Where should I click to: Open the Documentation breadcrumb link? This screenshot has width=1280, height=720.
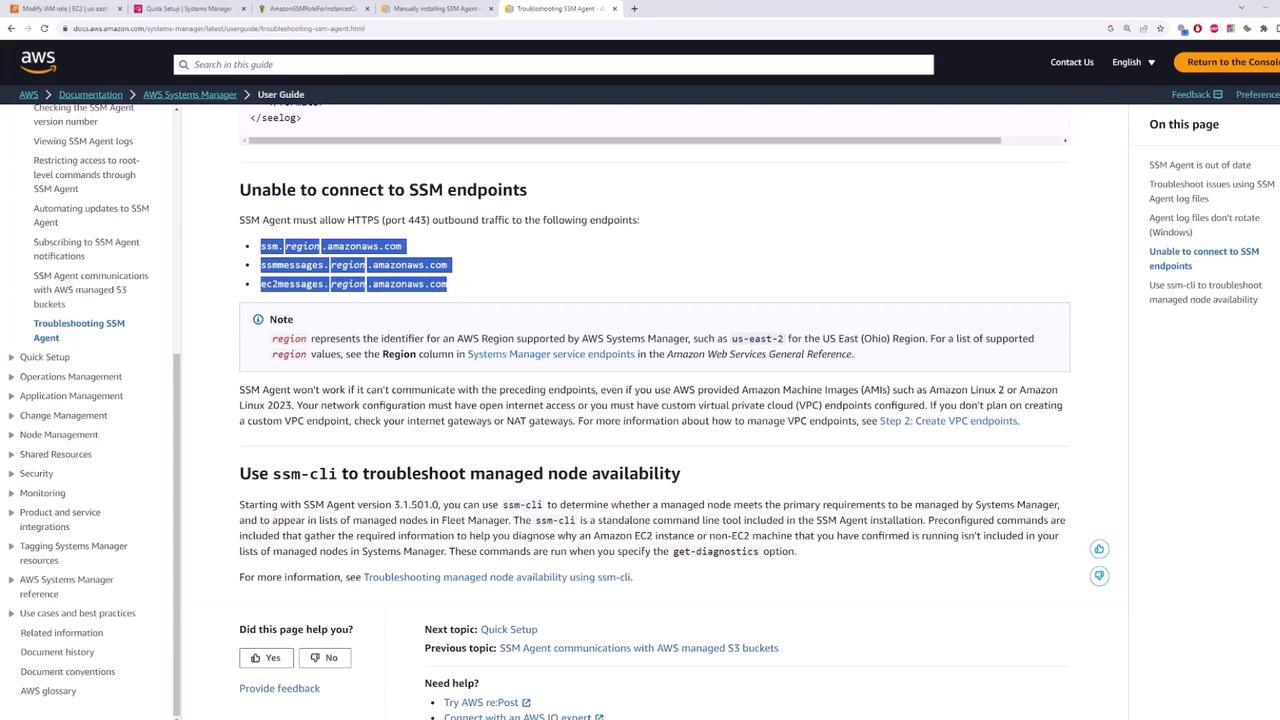click(91, 95)
